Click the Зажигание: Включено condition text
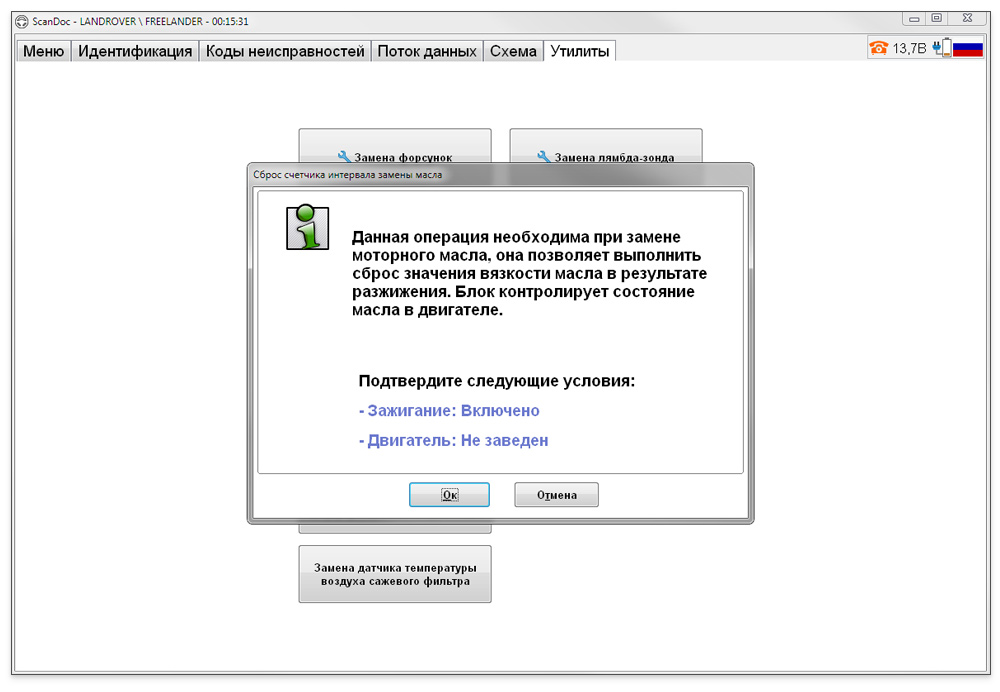 (x=449, y=411)
